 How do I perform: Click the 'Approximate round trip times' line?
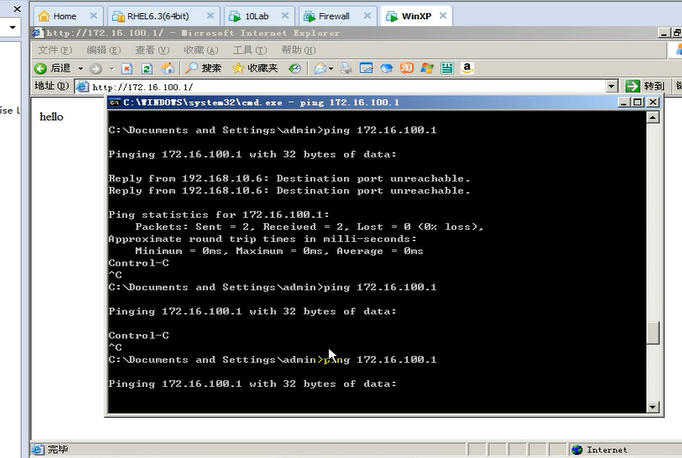(262, 239)
